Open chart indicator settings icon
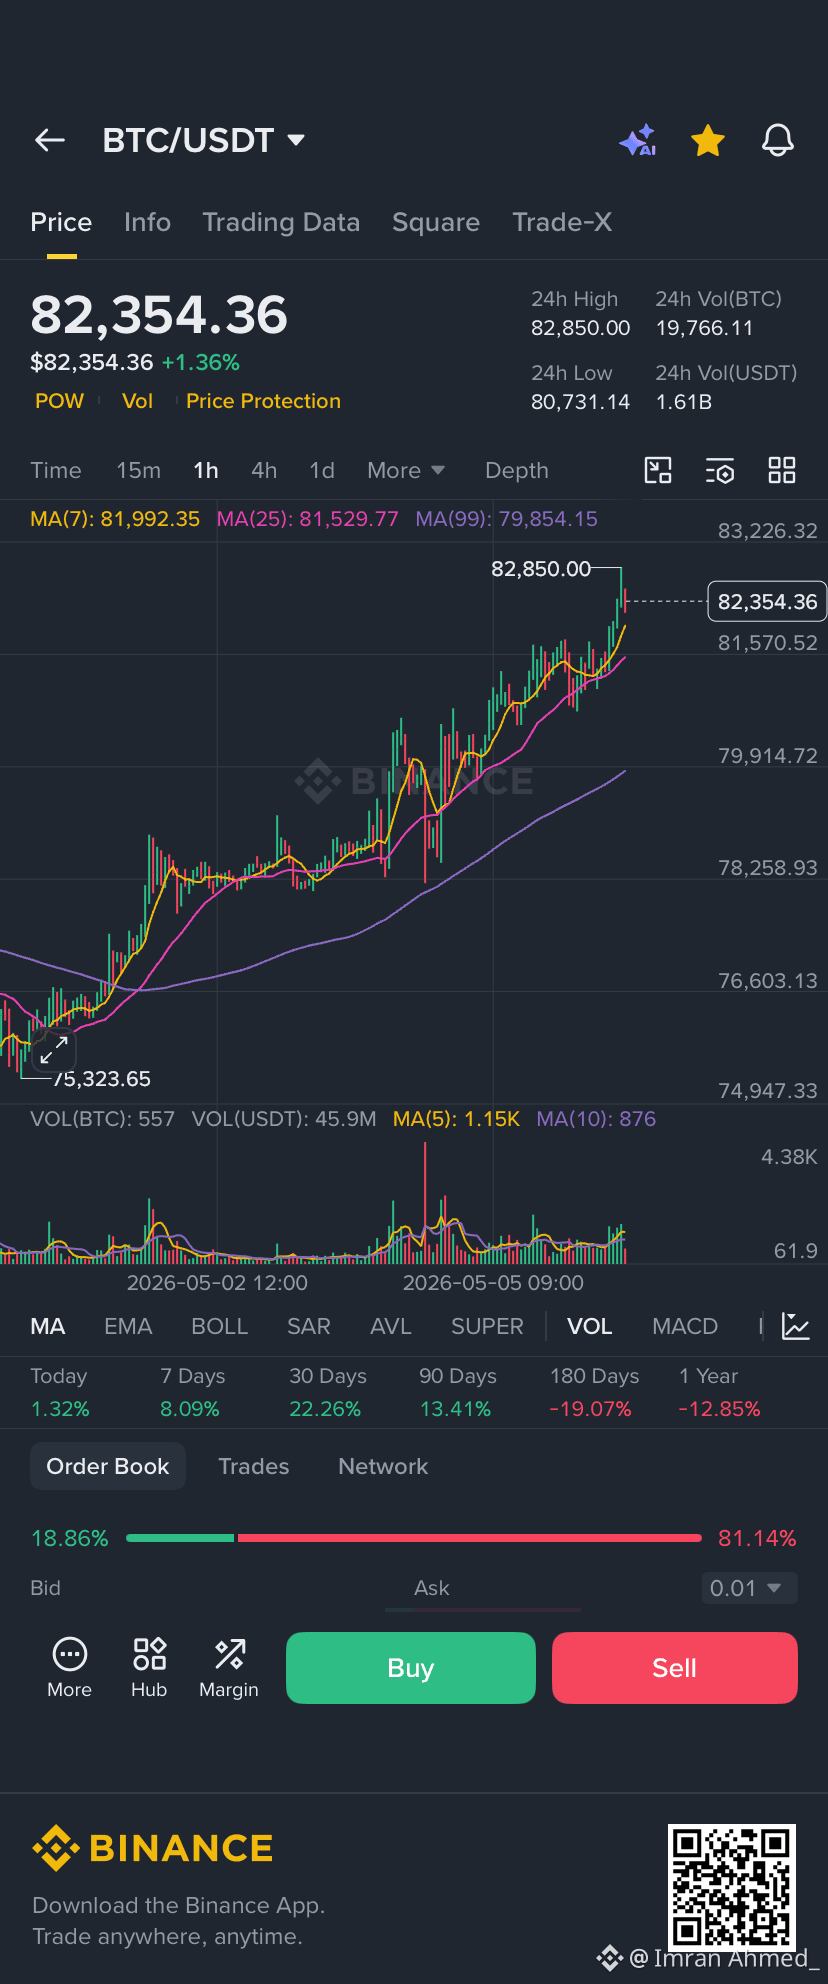Image resolution: width=828 pixels, height=1984 pixels. point(720,470)
